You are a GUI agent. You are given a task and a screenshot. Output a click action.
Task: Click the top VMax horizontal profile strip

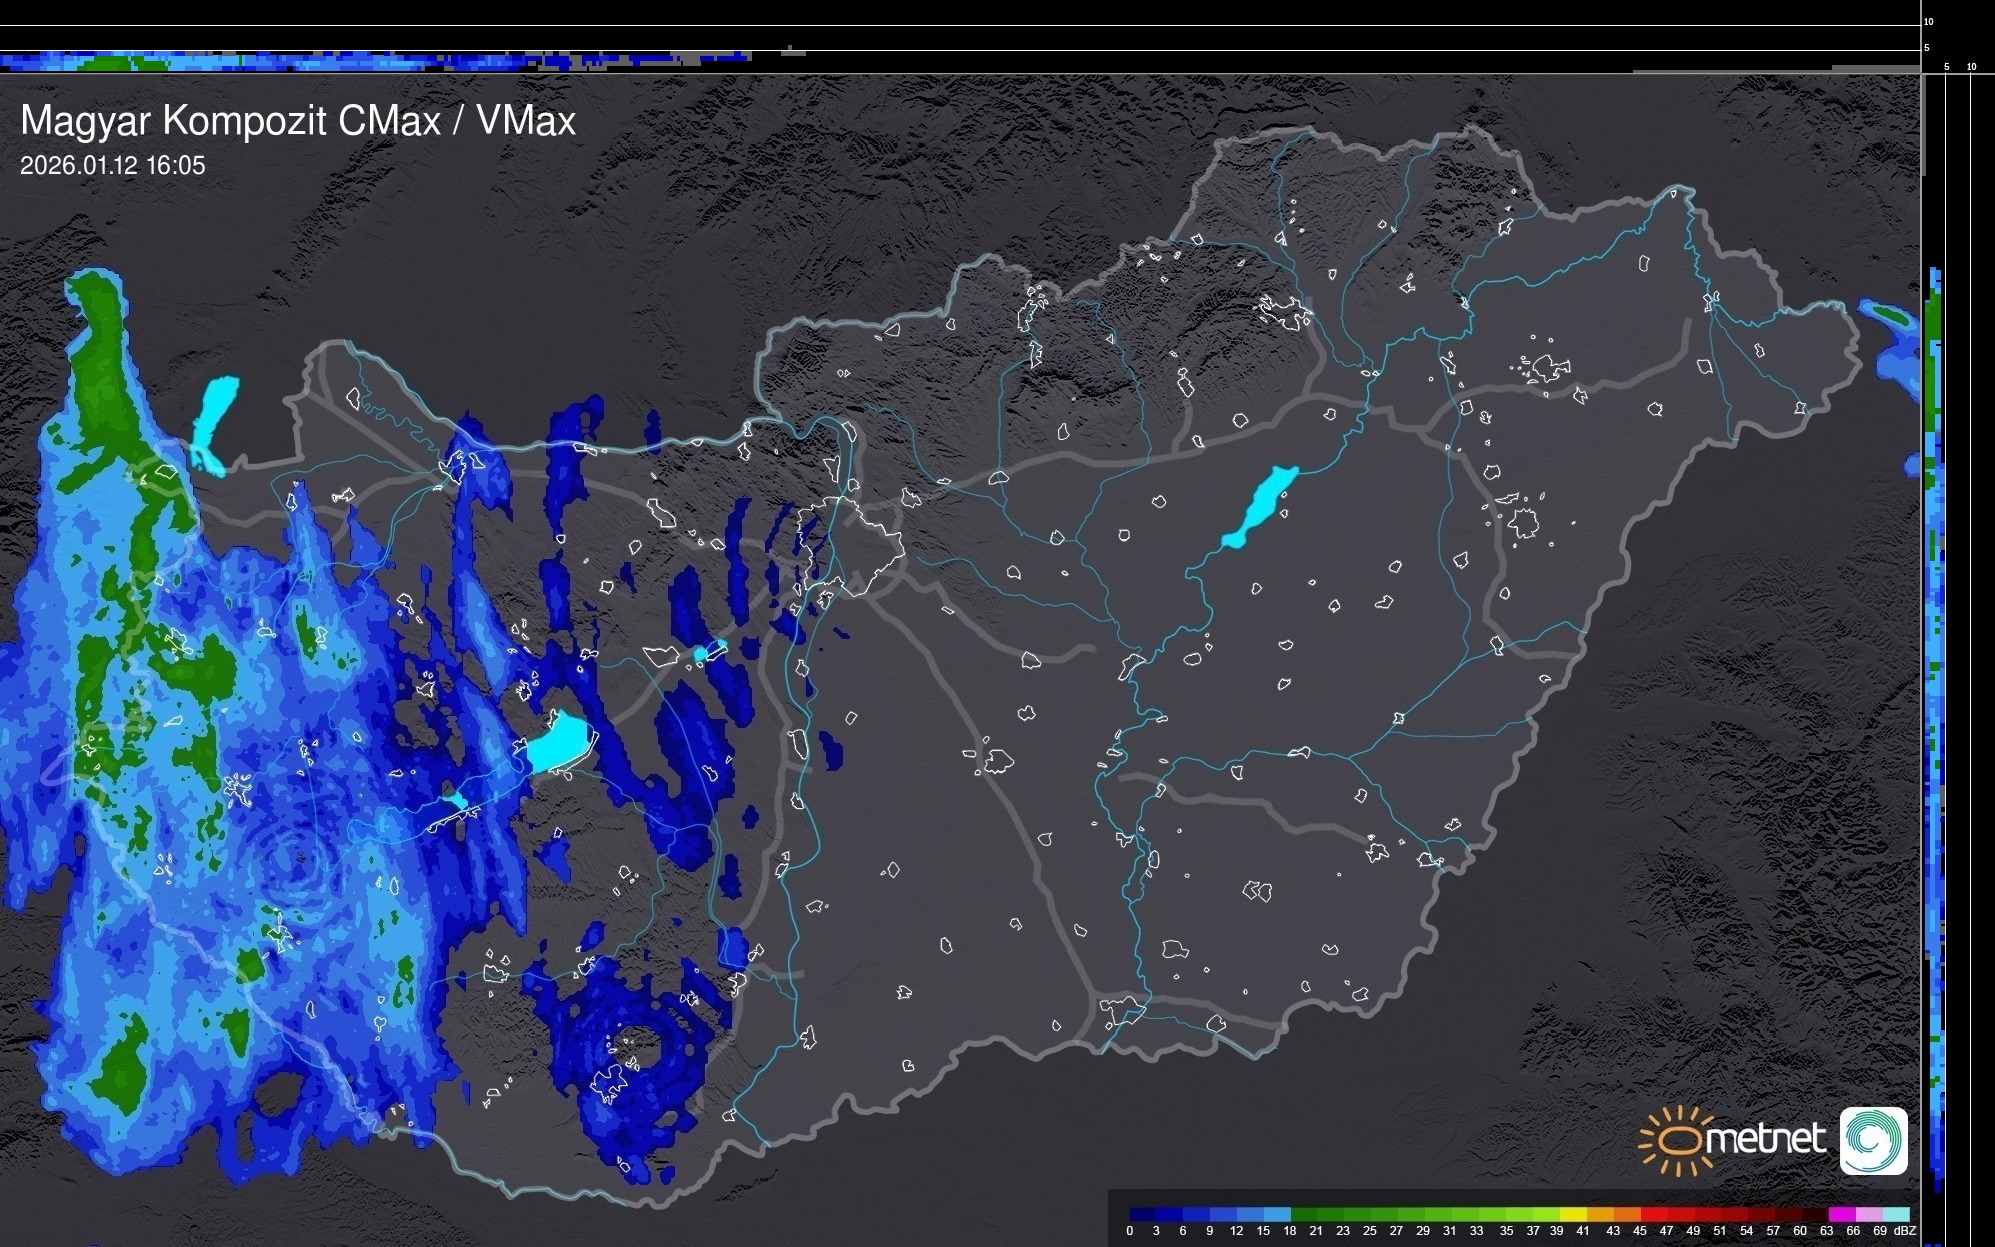tap(375, 61)
